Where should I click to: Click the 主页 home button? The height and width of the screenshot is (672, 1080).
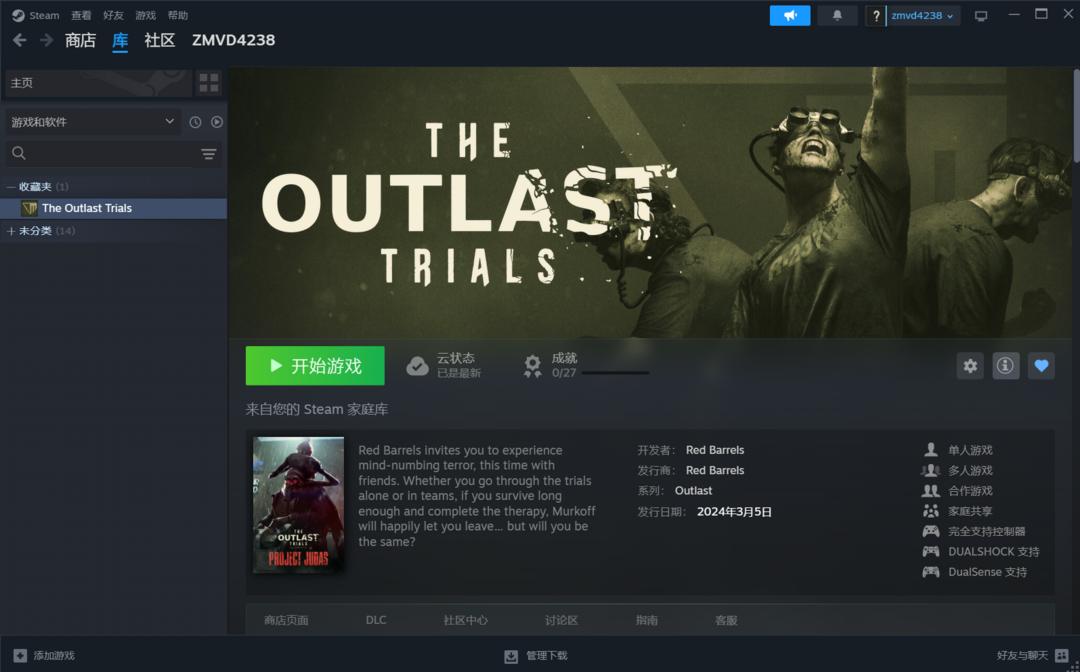[98, 83]
